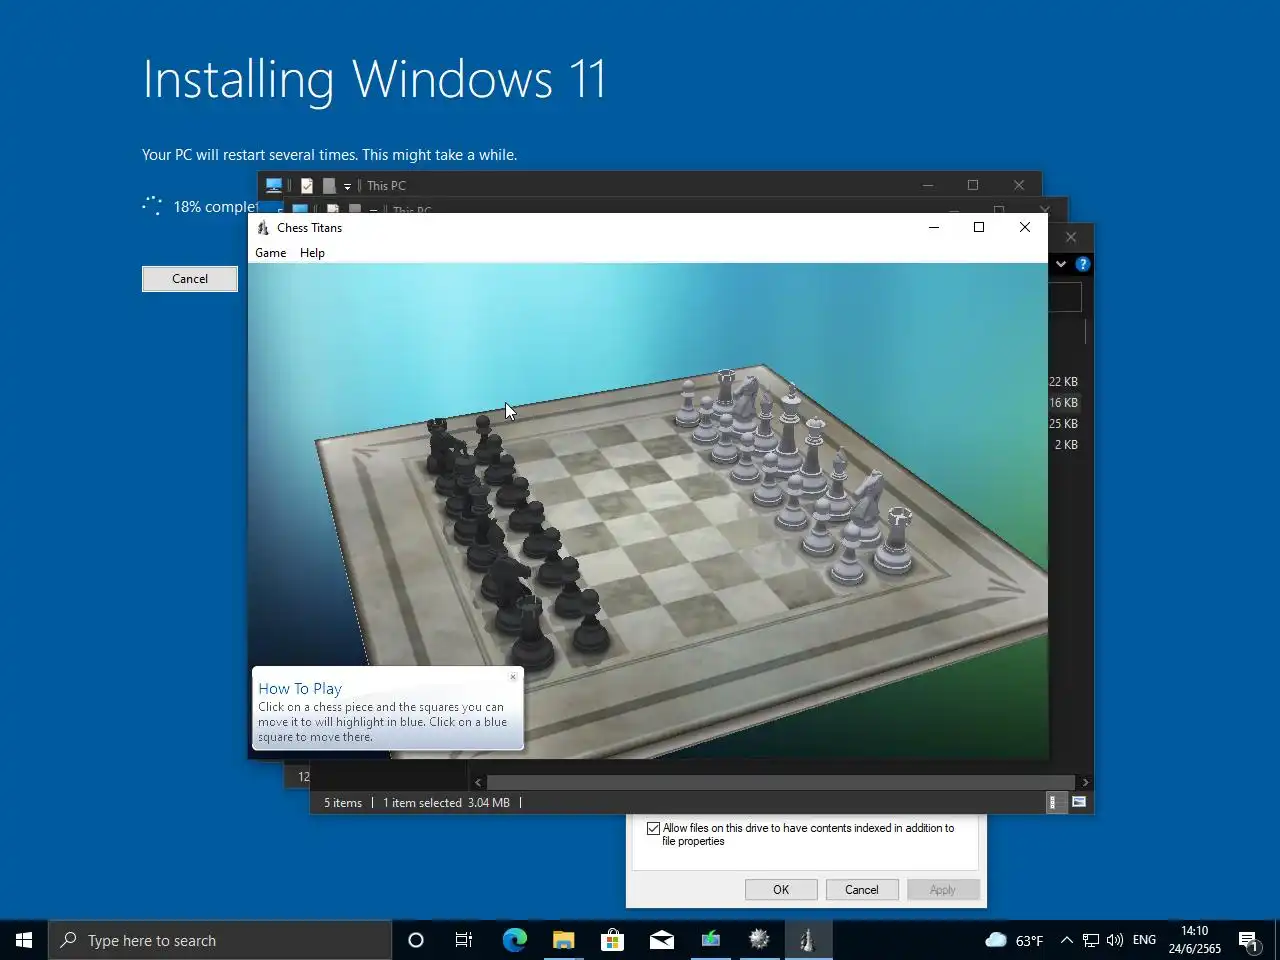The width and height of the screenshot is (1280, 960).
Task: Expand the Quick Access Toolbar dropdown in This PC
Action: [347, 186]
